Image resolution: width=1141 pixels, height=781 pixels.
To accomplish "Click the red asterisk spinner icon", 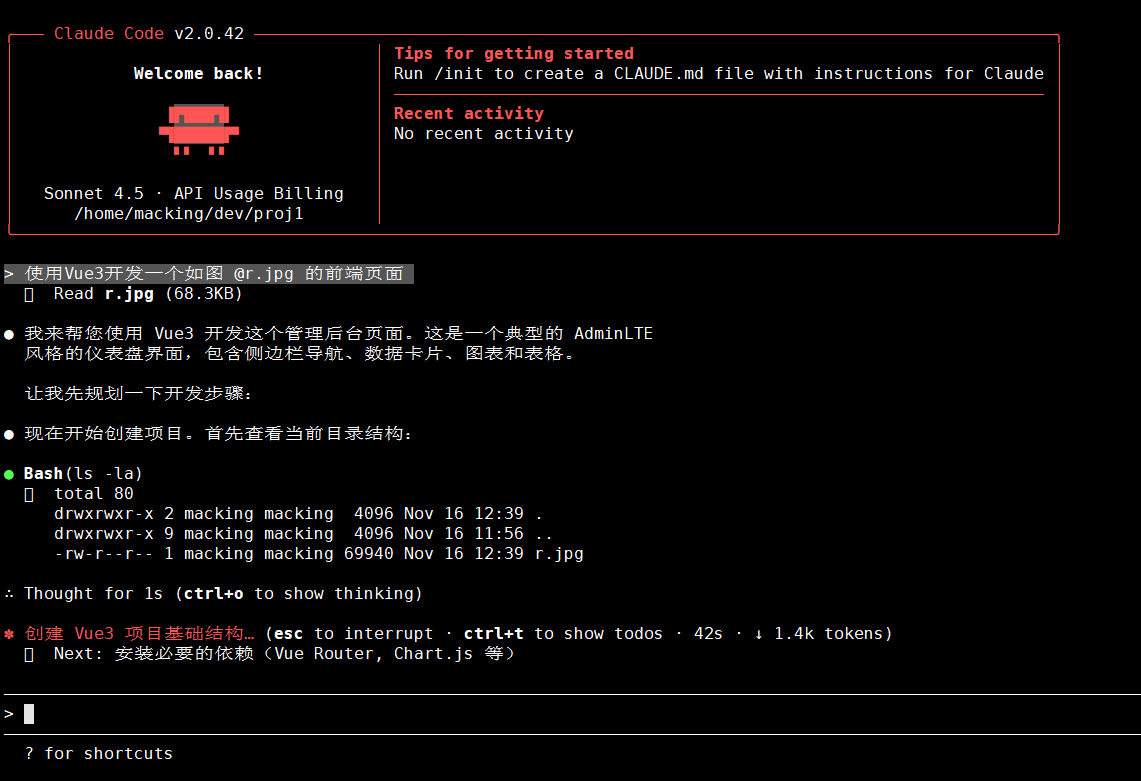I will [x=9, y=634].
